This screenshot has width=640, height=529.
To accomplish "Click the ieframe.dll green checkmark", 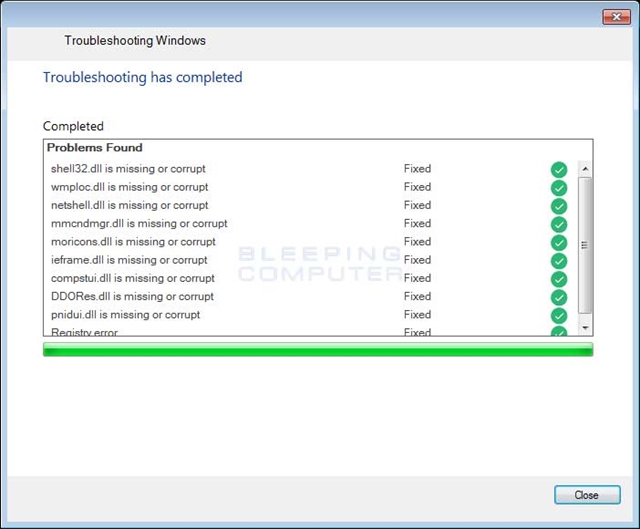I will point(559,261).
